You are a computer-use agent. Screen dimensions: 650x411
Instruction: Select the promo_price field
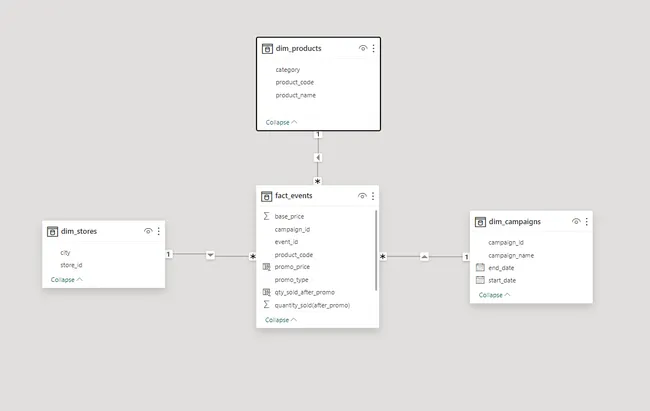click(x=292, y=267)
